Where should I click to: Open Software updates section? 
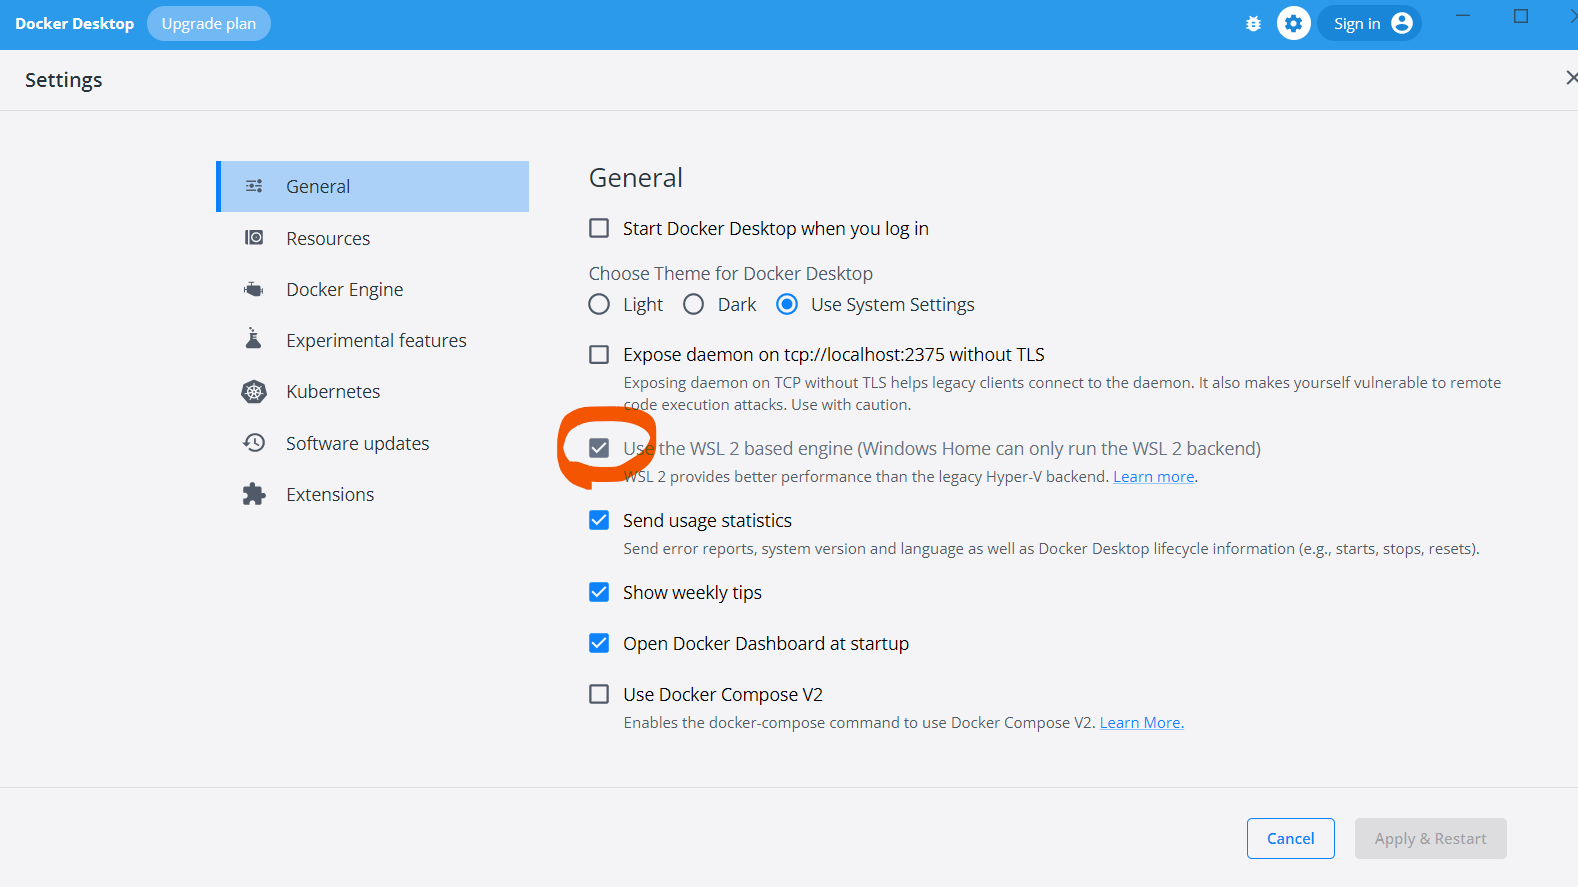coord(373,443)
